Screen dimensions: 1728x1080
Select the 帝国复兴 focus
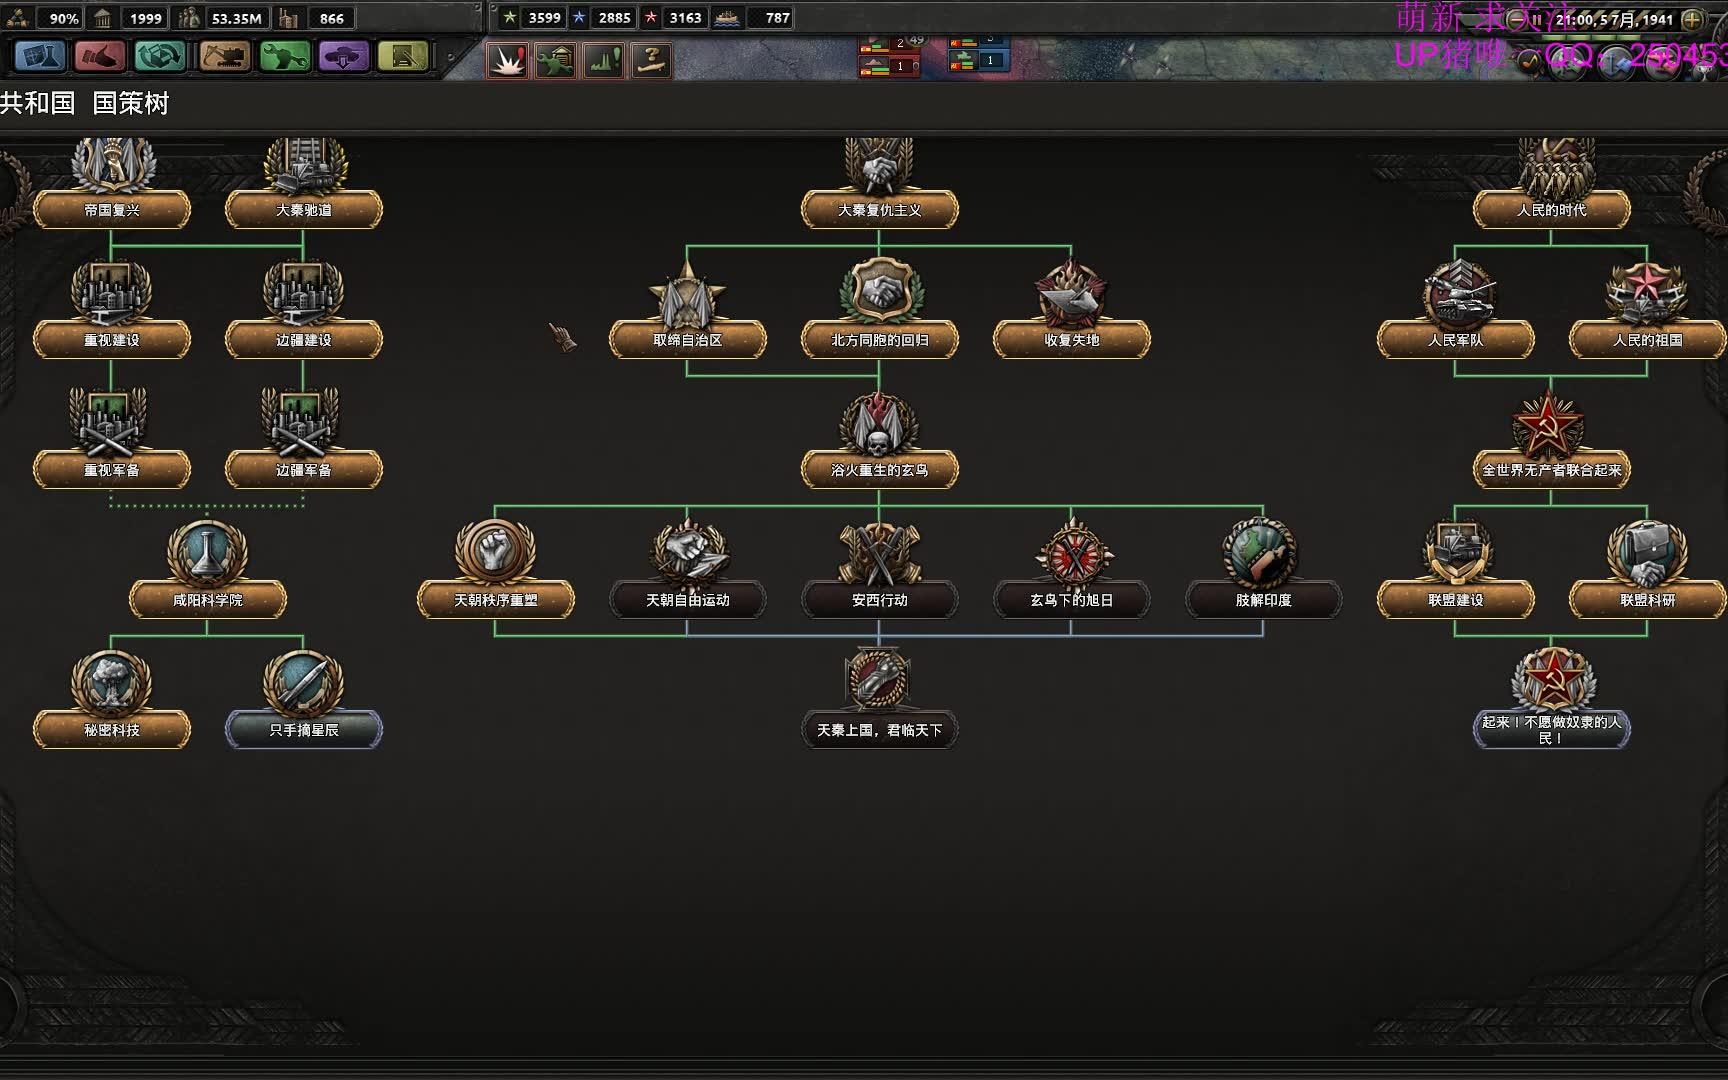pyautogui.click(x=112, y=209)
